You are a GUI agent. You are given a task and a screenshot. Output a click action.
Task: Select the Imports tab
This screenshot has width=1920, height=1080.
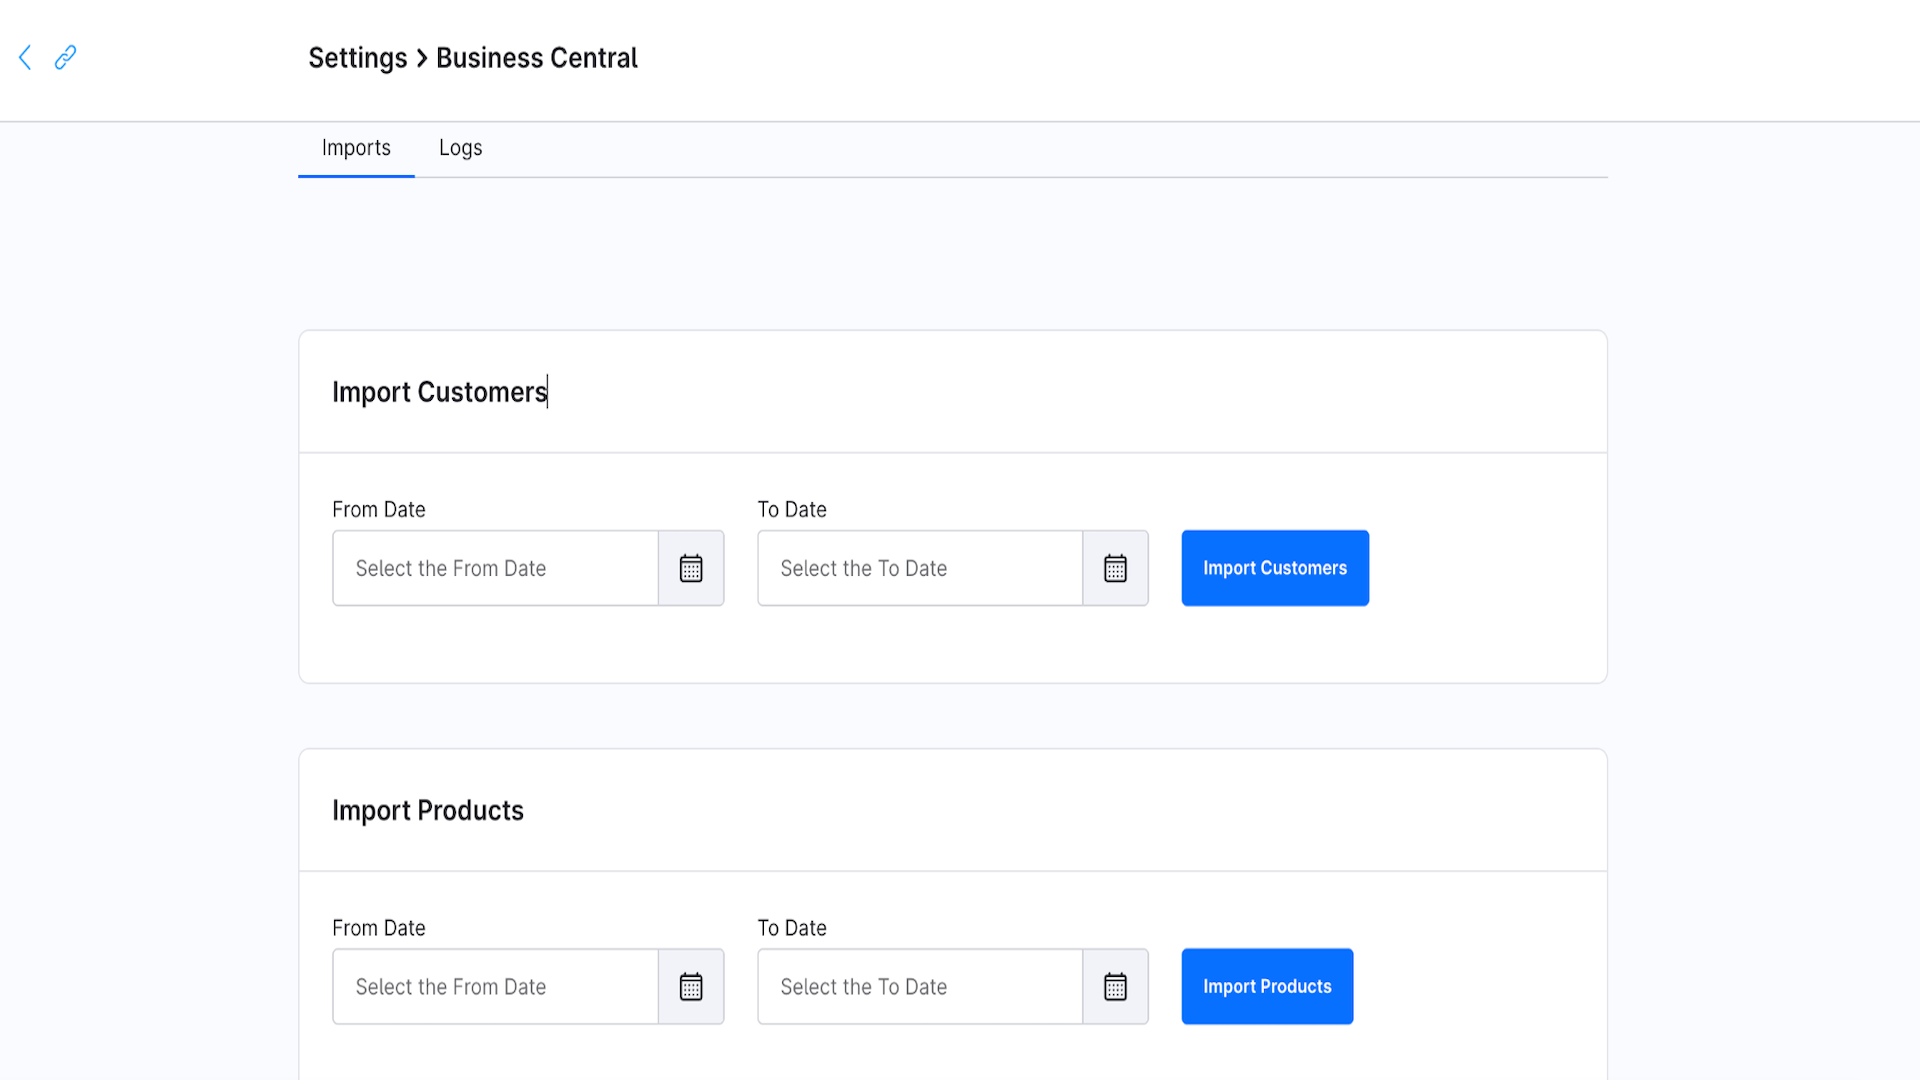pyautogui.click(x=356, y=147)
